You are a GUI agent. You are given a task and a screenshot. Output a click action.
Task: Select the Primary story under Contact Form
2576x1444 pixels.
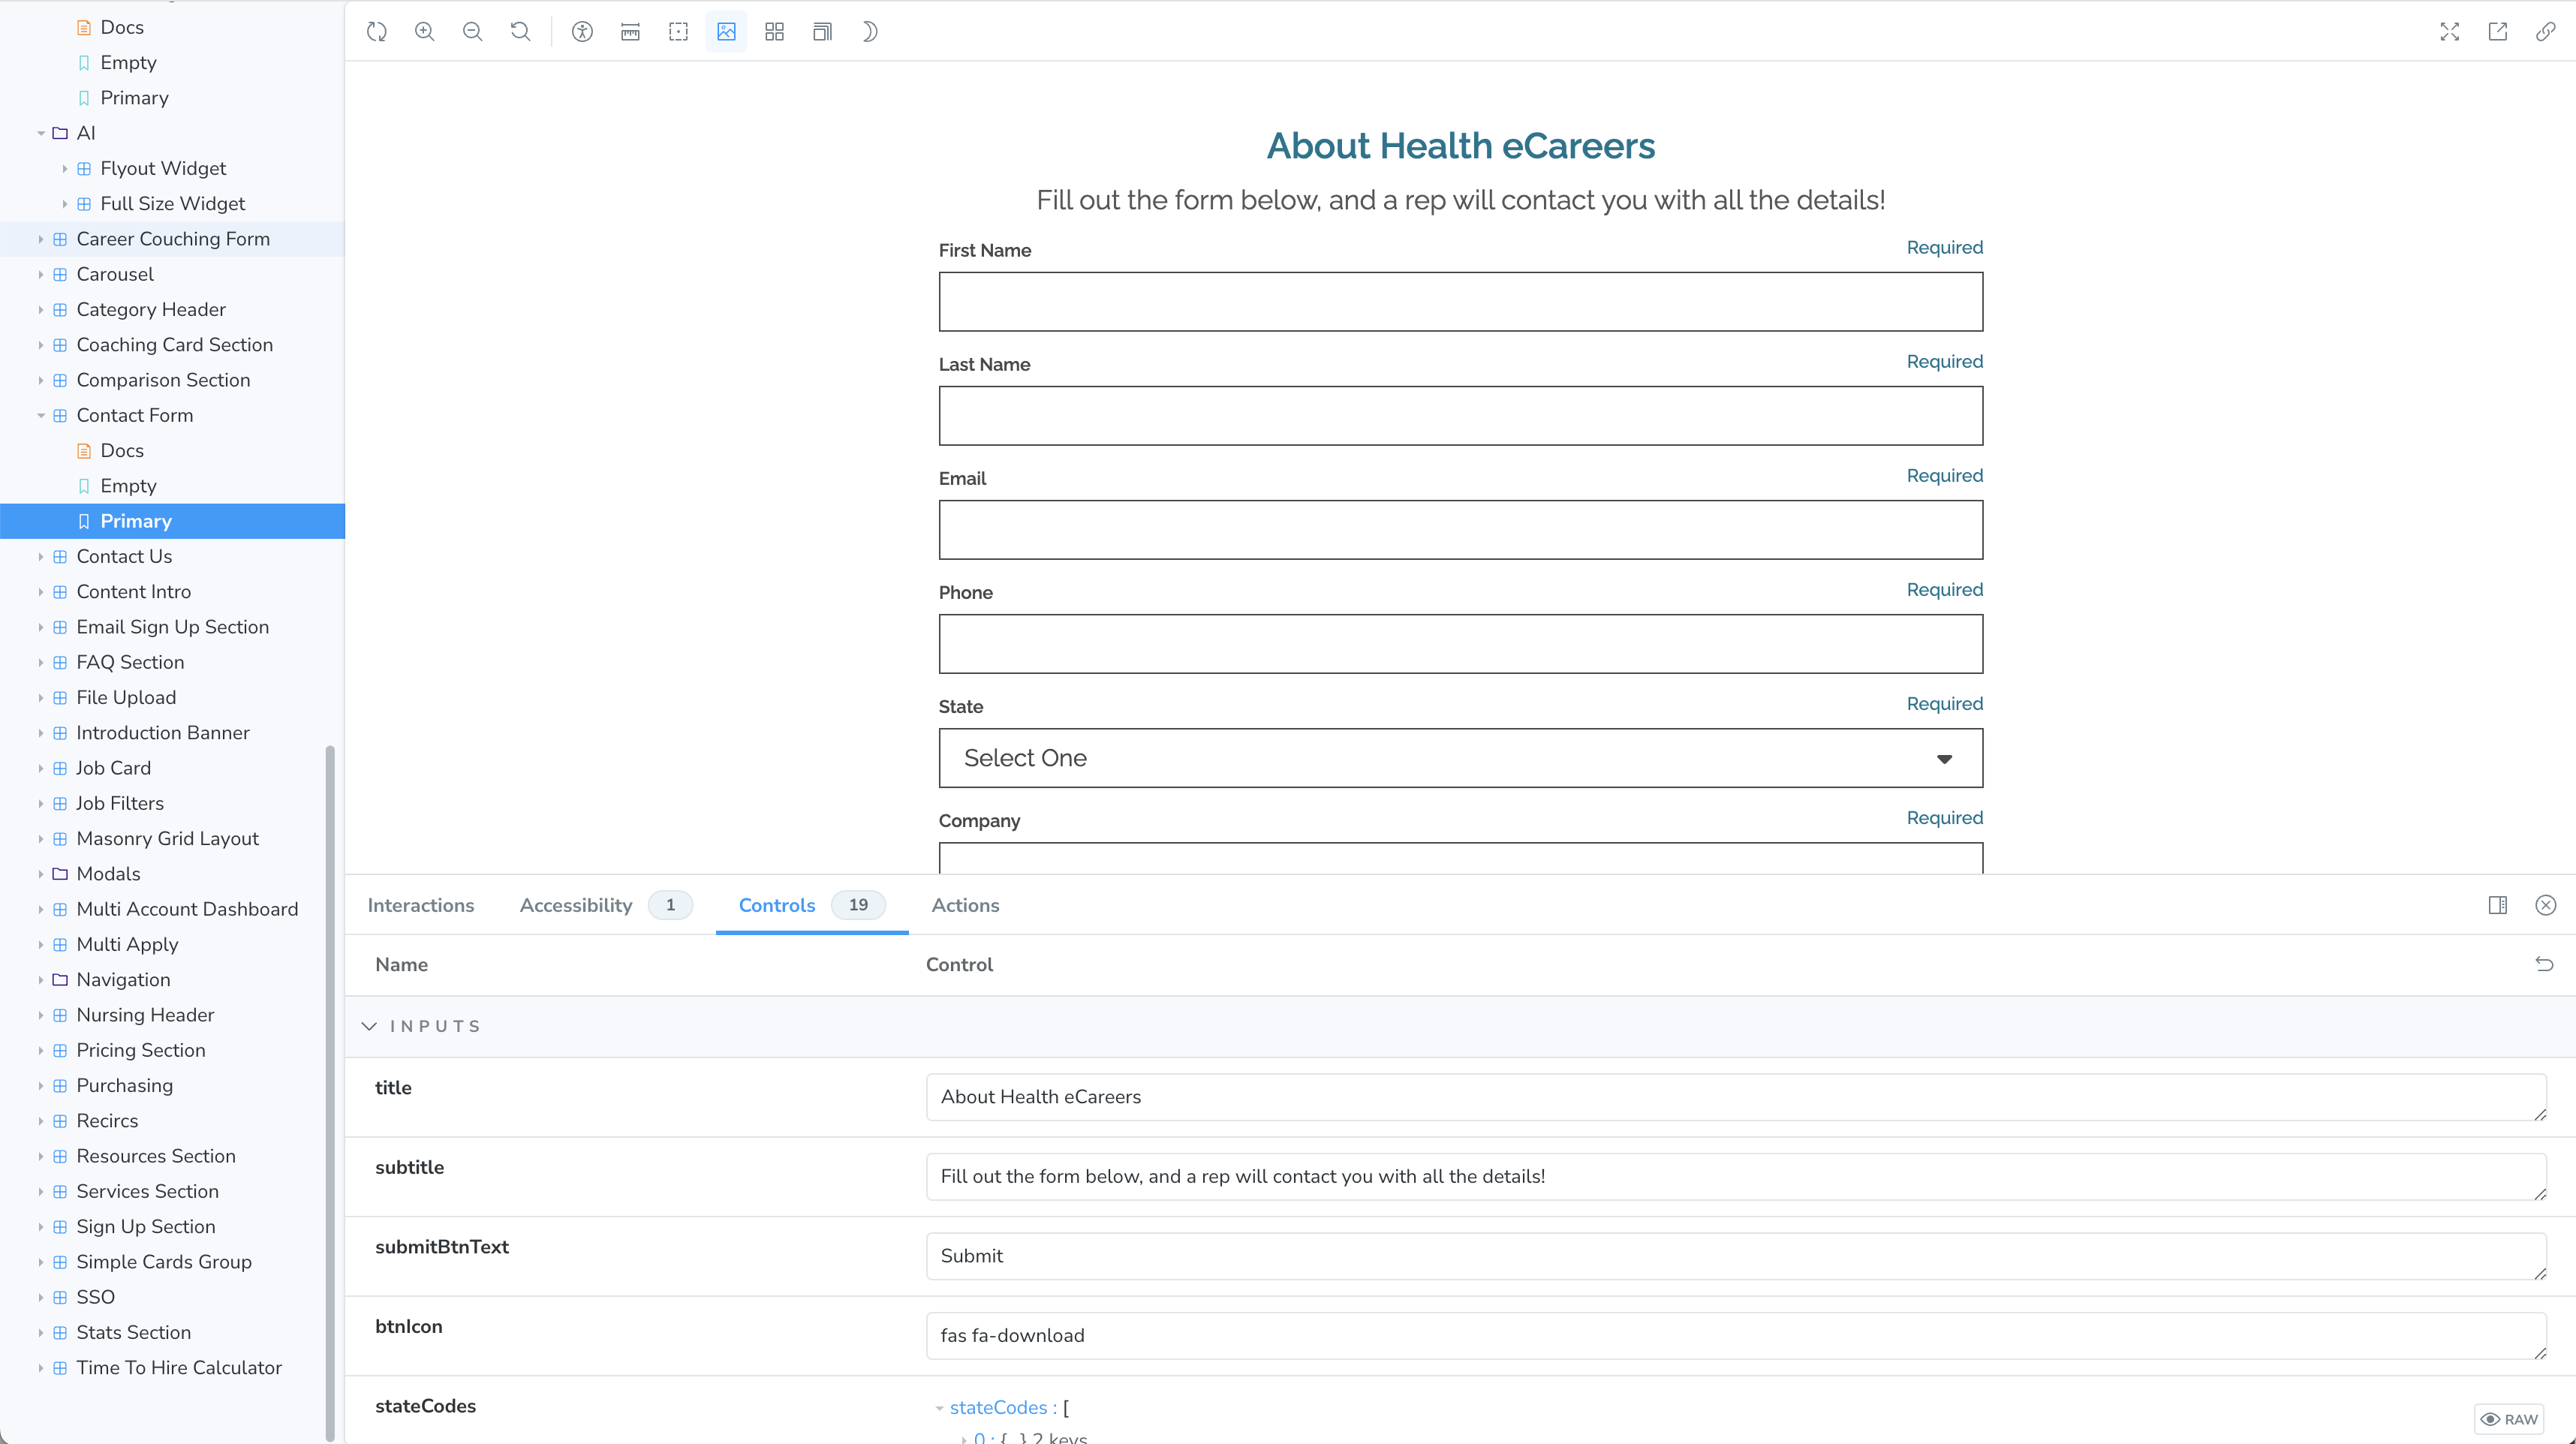click(x=172, y=521)
